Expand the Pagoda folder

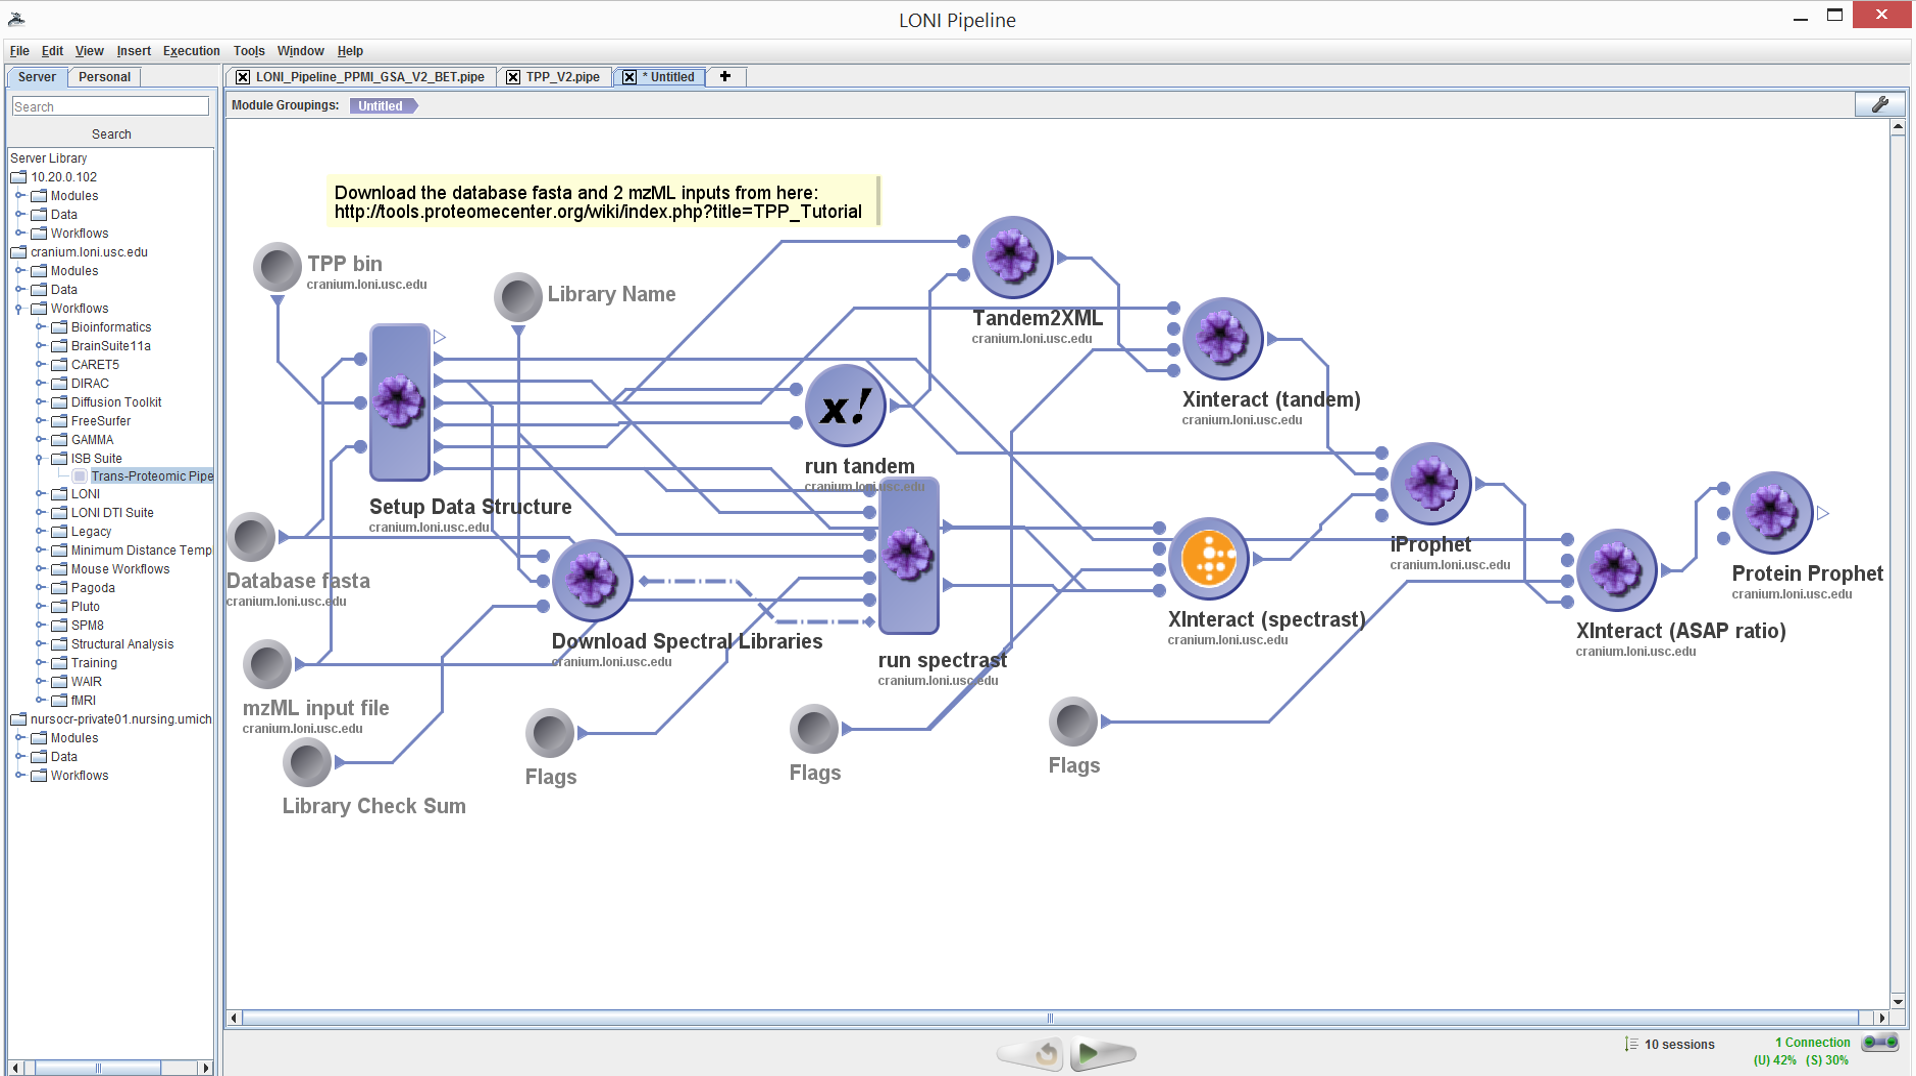(40, 588)
